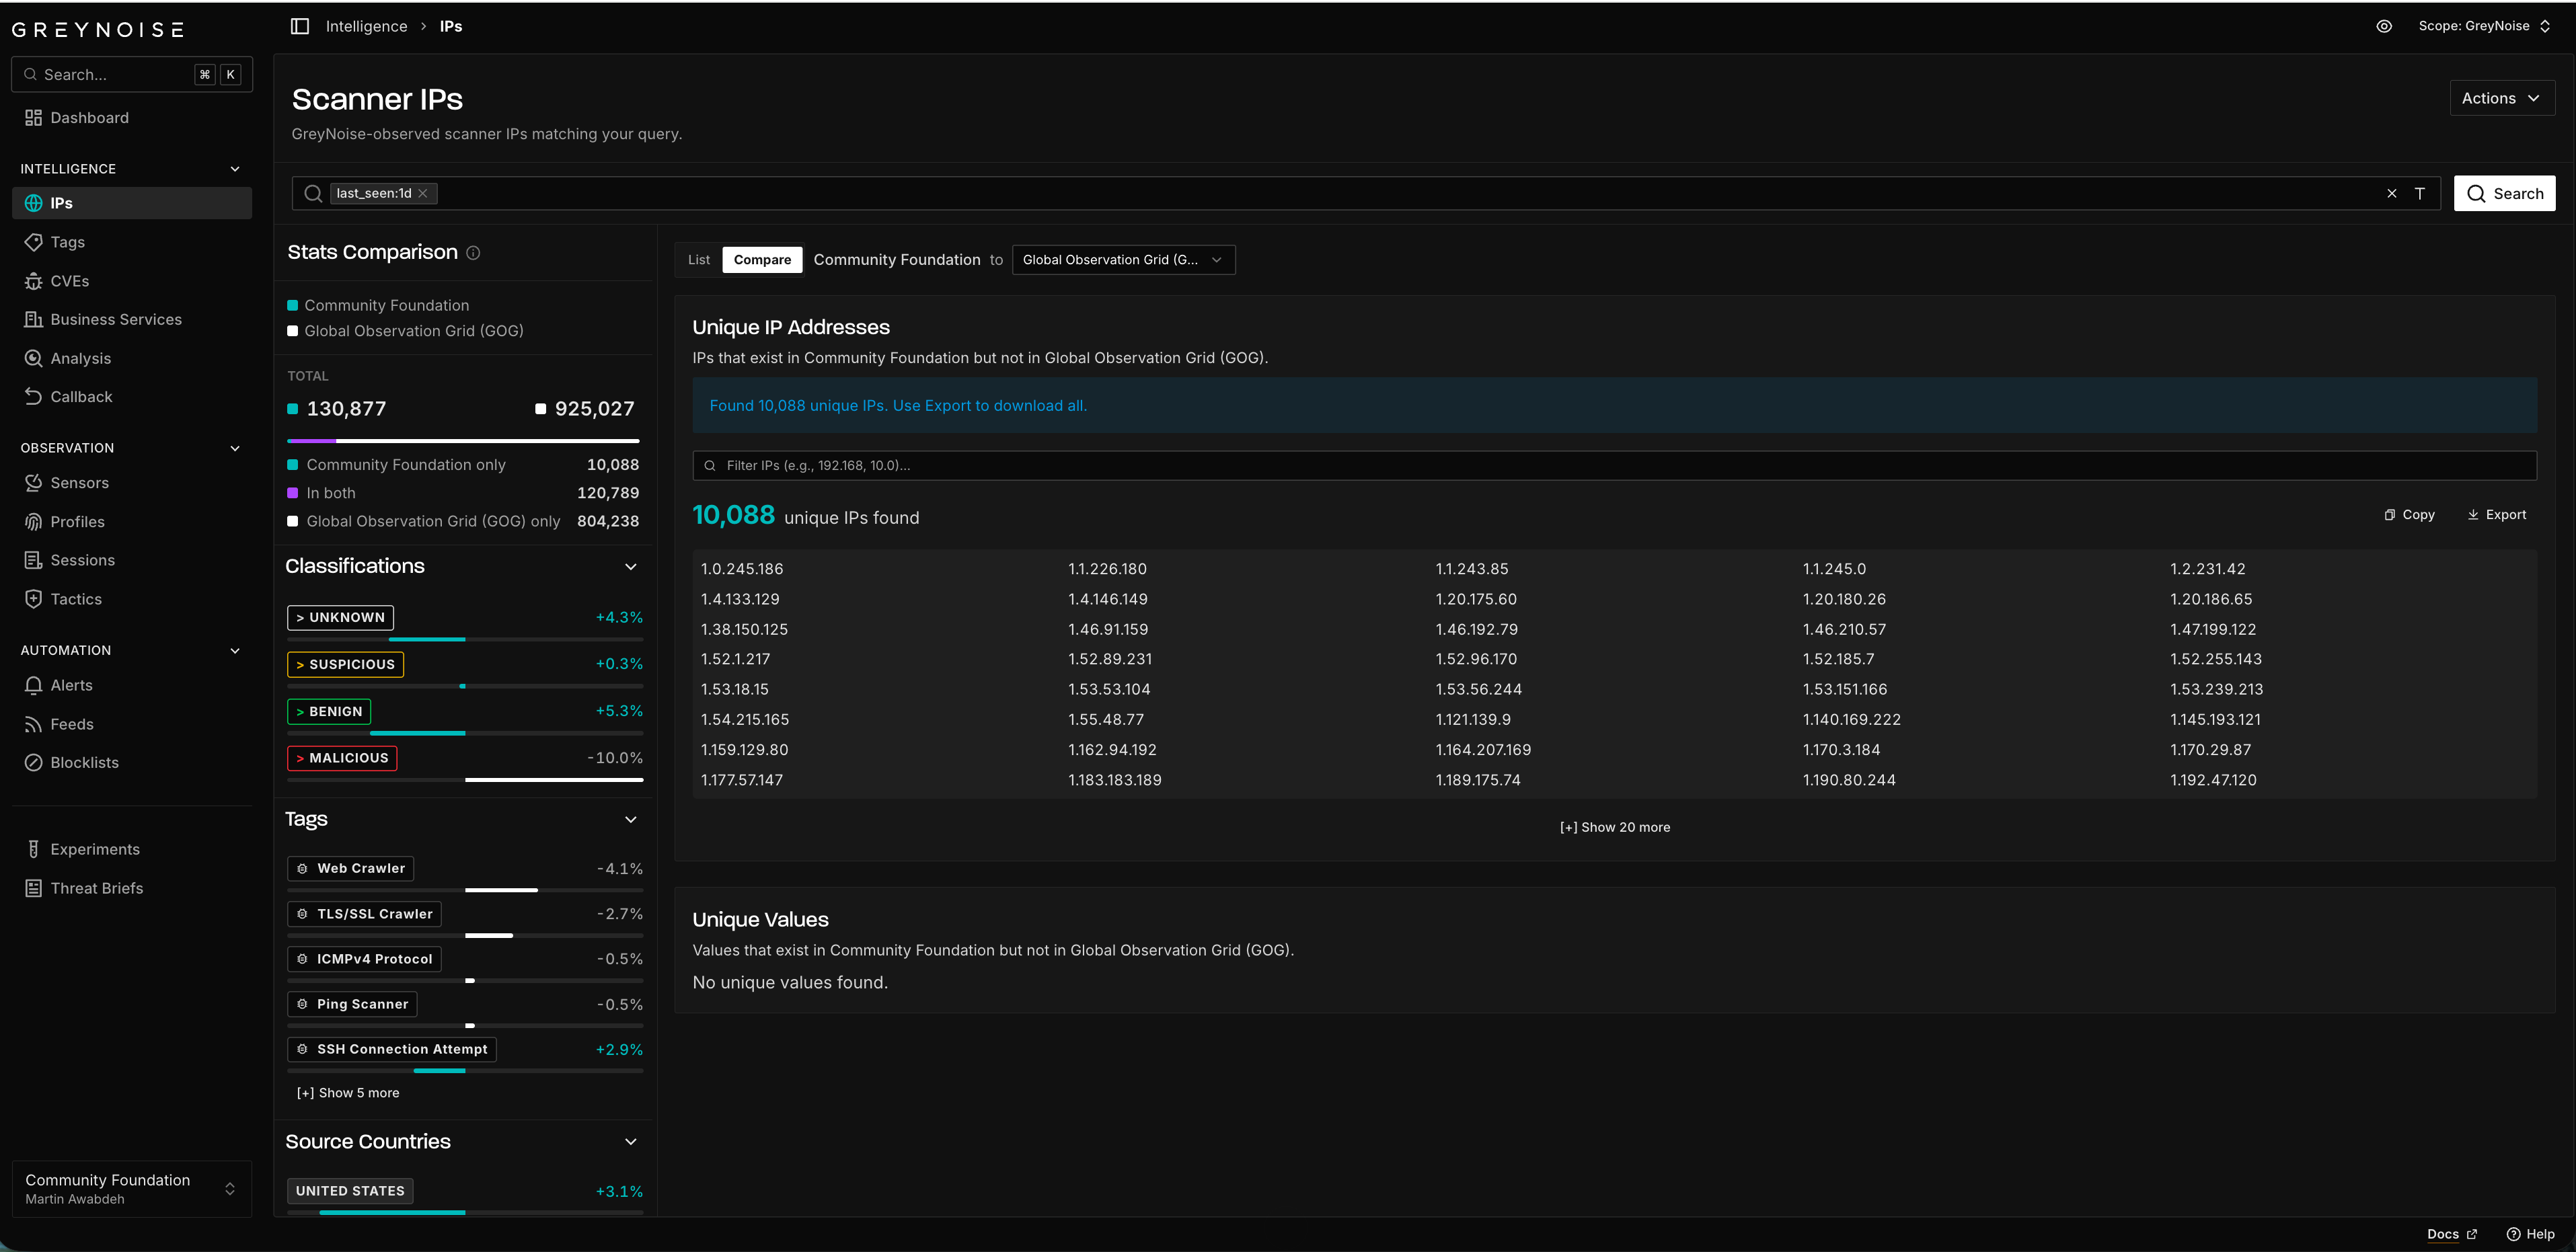Viewport: 2576px width, 1252px height.
Task: Collapse the Source Countries section
Action: click(x=631, y=1142)
